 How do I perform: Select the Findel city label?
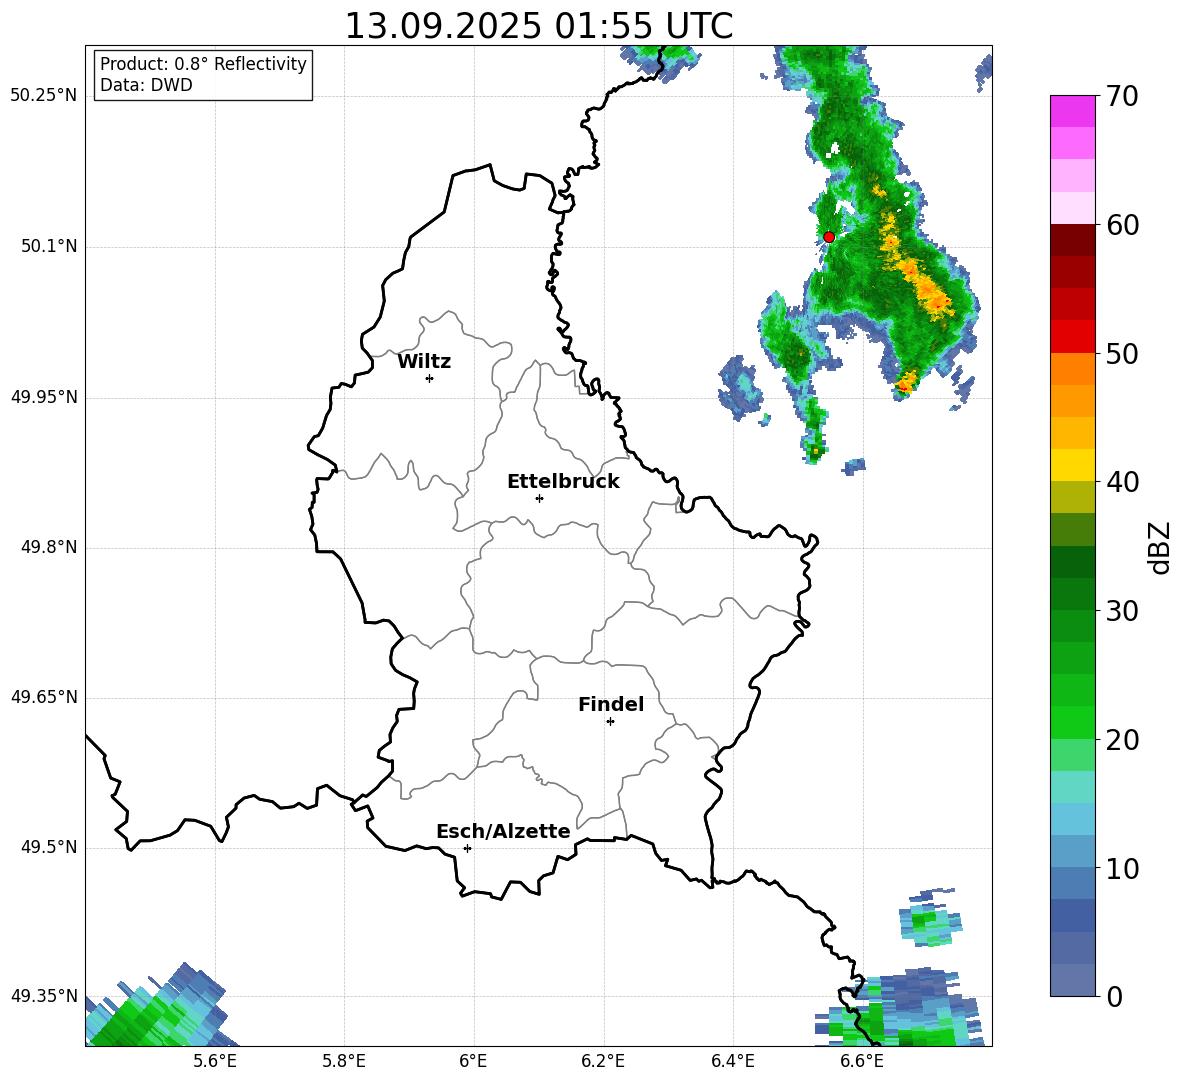[611, 704]
